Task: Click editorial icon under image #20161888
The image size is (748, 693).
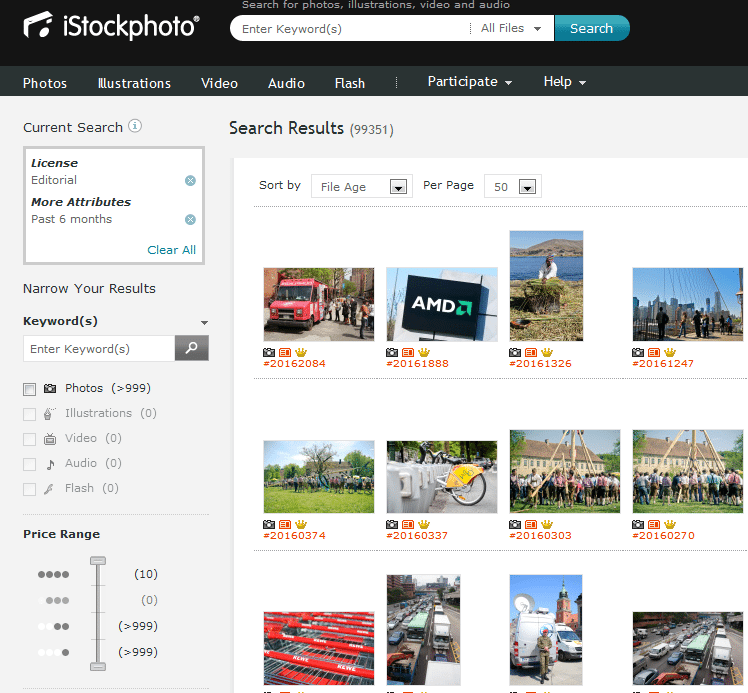Action: pos(408,352)
